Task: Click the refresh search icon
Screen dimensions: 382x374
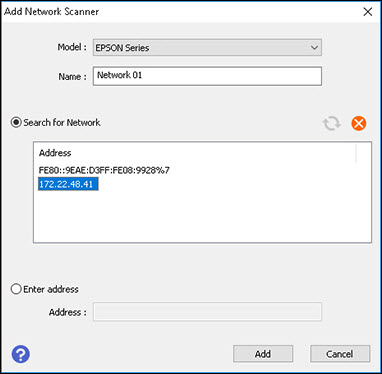Action: [x=331, y=123]
